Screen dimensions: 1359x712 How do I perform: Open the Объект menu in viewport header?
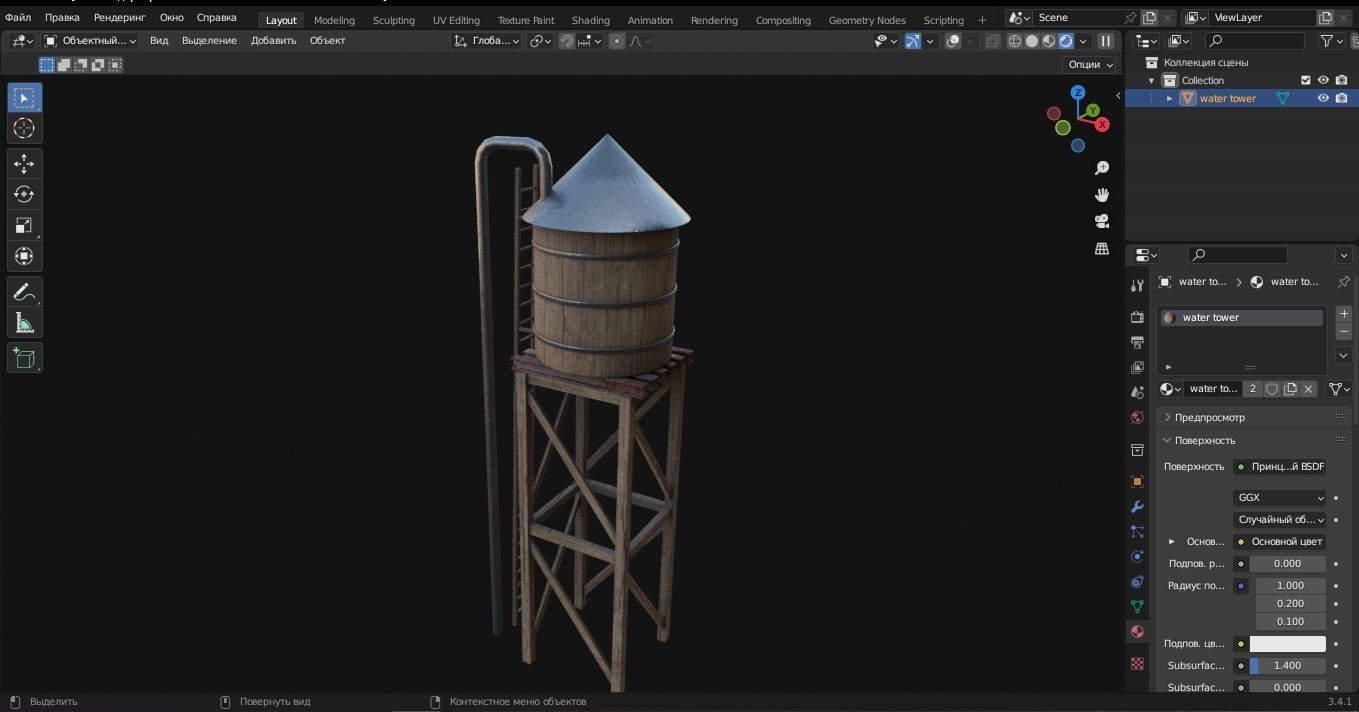point(327,41)
